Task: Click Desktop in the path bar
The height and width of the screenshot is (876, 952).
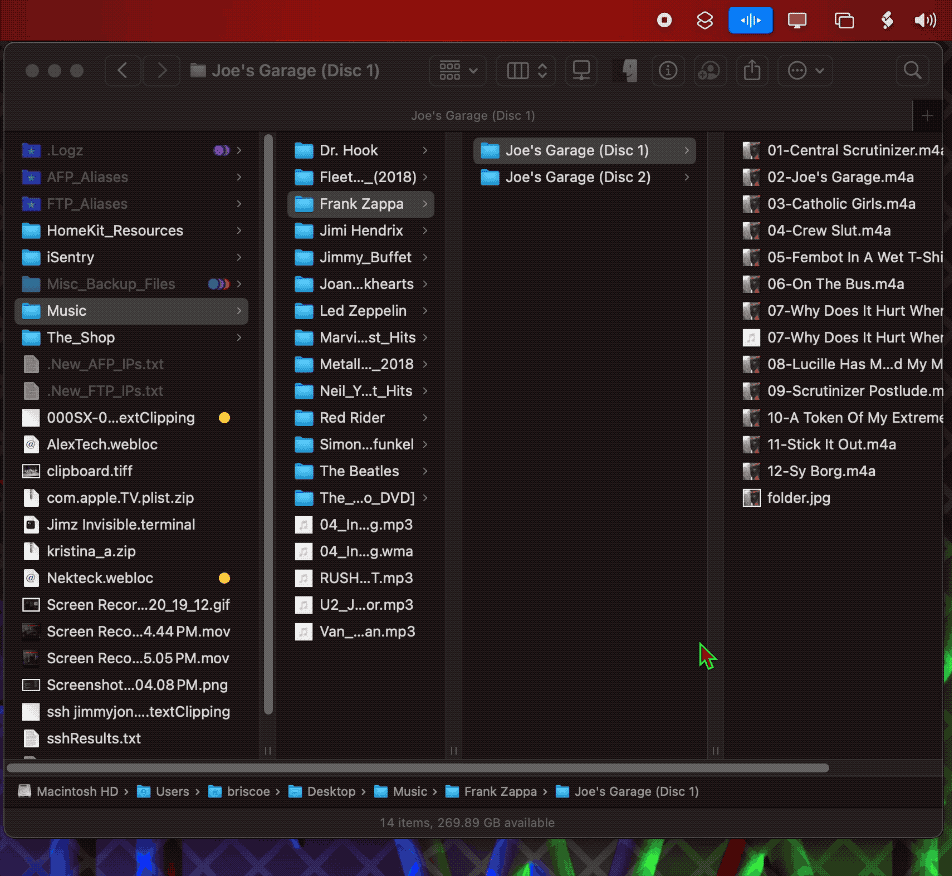Action: click(x=322, y=792)
